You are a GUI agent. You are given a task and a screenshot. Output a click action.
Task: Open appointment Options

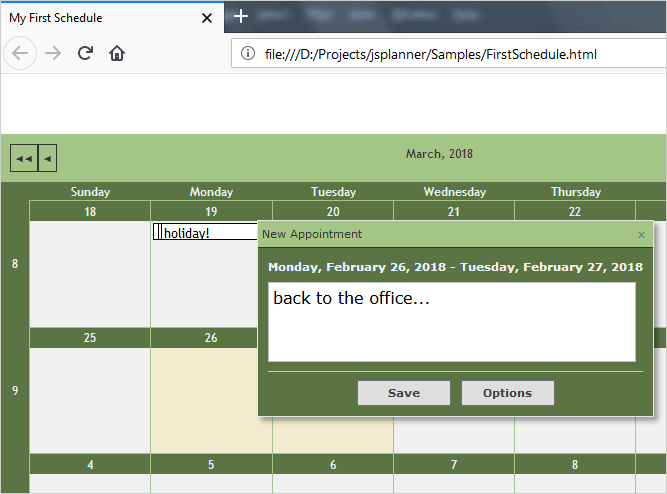[x=507, y=393]
